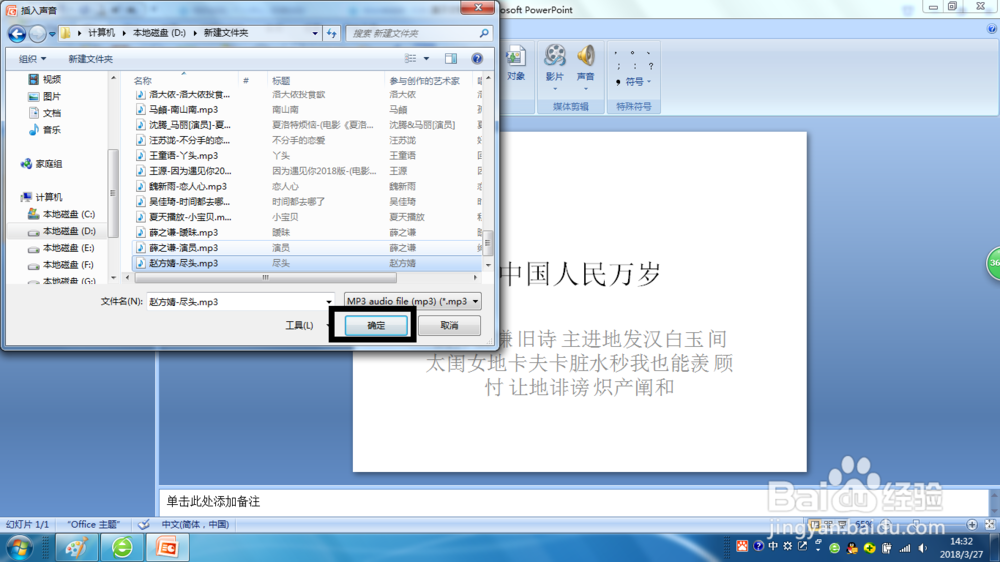
Task: Select 图片 in the navigation pane
Action: 45,96
